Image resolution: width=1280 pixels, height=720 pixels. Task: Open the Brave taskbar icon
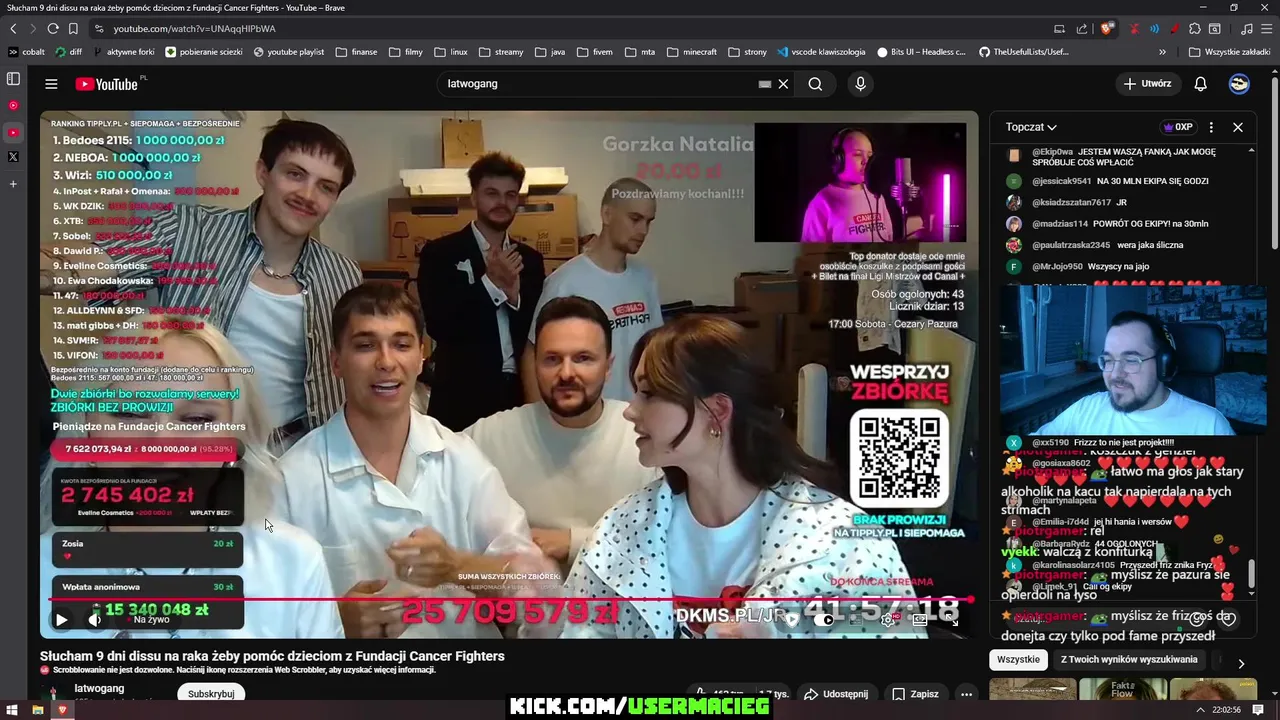click(x=62, y=710)
